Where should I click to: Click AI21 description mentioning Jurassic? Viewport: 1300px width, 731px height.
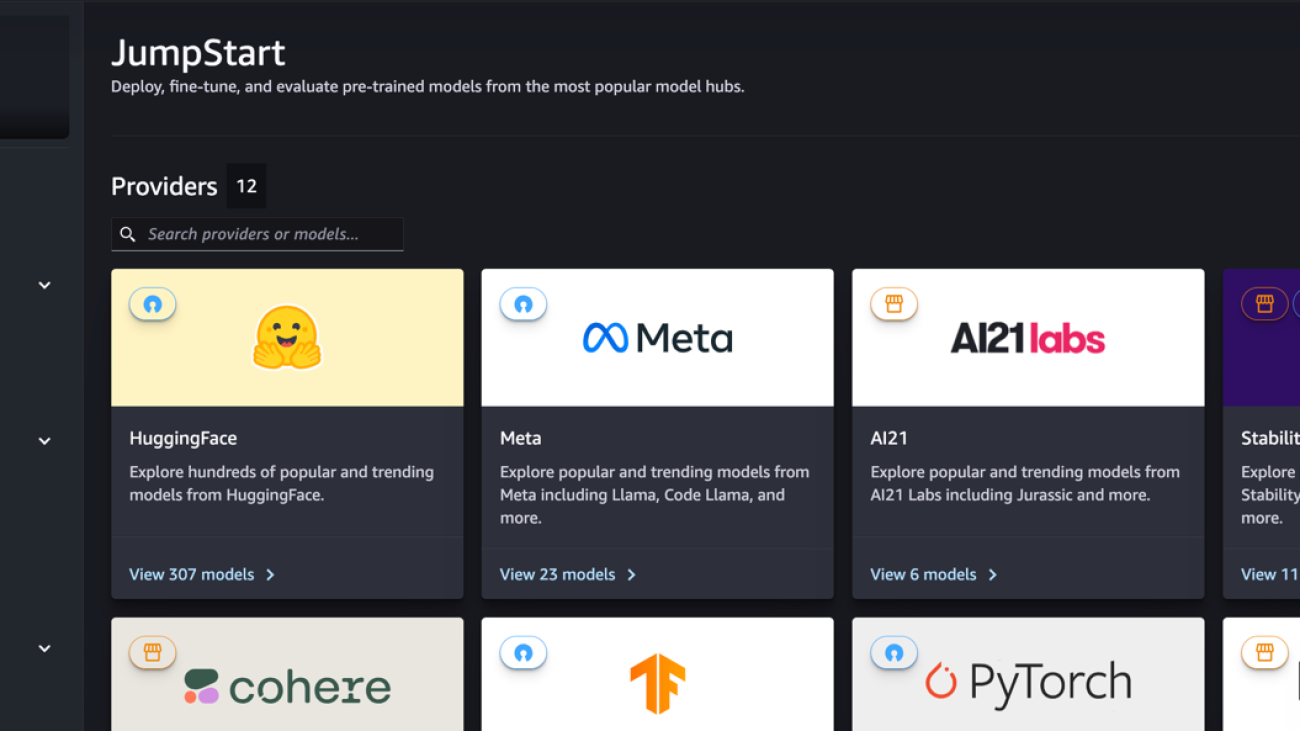pyautogui.click(x=1025, y=483)
